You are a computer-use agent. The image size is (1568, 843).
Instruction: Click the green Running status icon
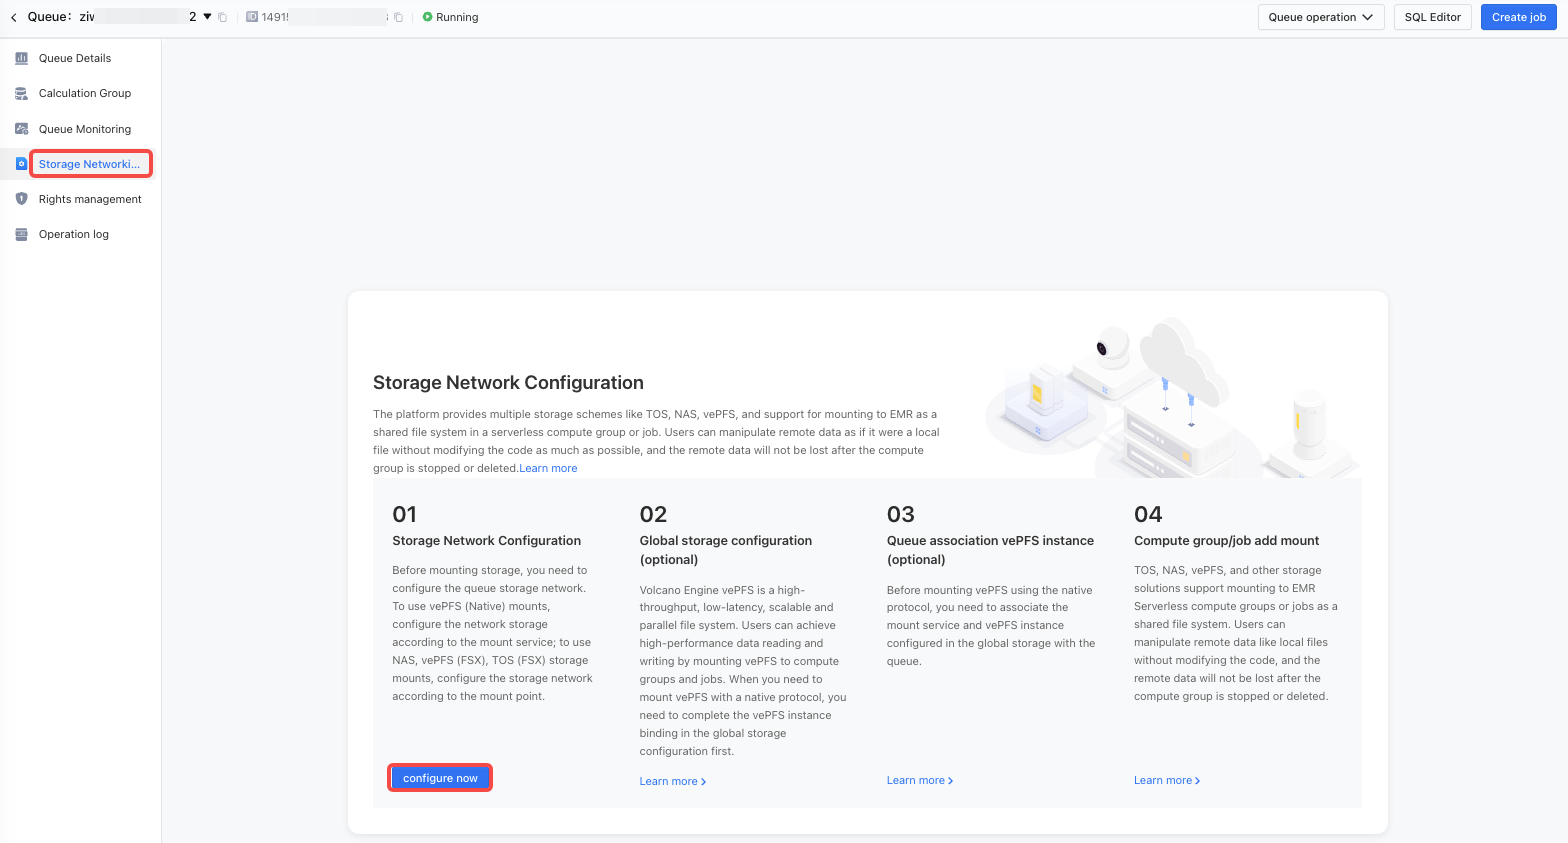point(427,17)
